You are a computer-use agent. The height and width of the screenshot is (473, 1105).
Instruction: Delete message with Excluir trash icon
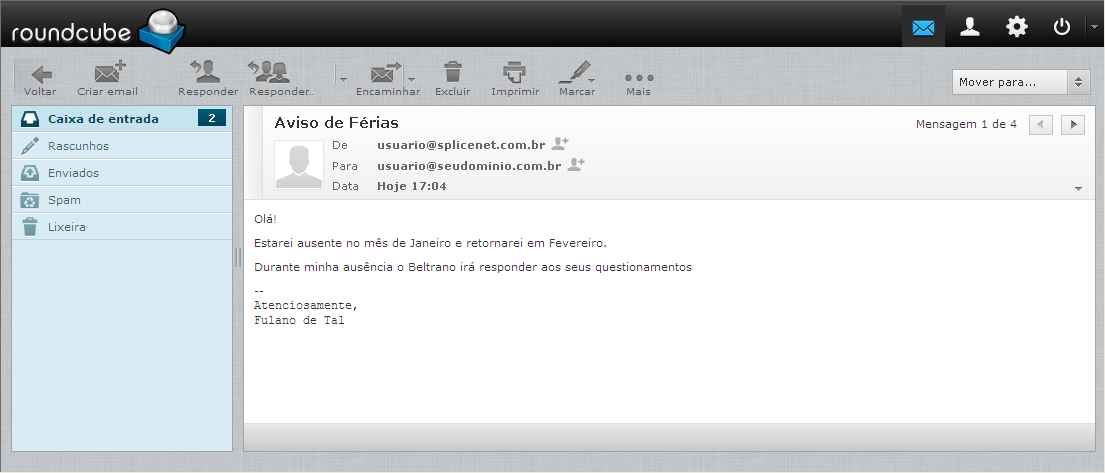tap(452, 73)
